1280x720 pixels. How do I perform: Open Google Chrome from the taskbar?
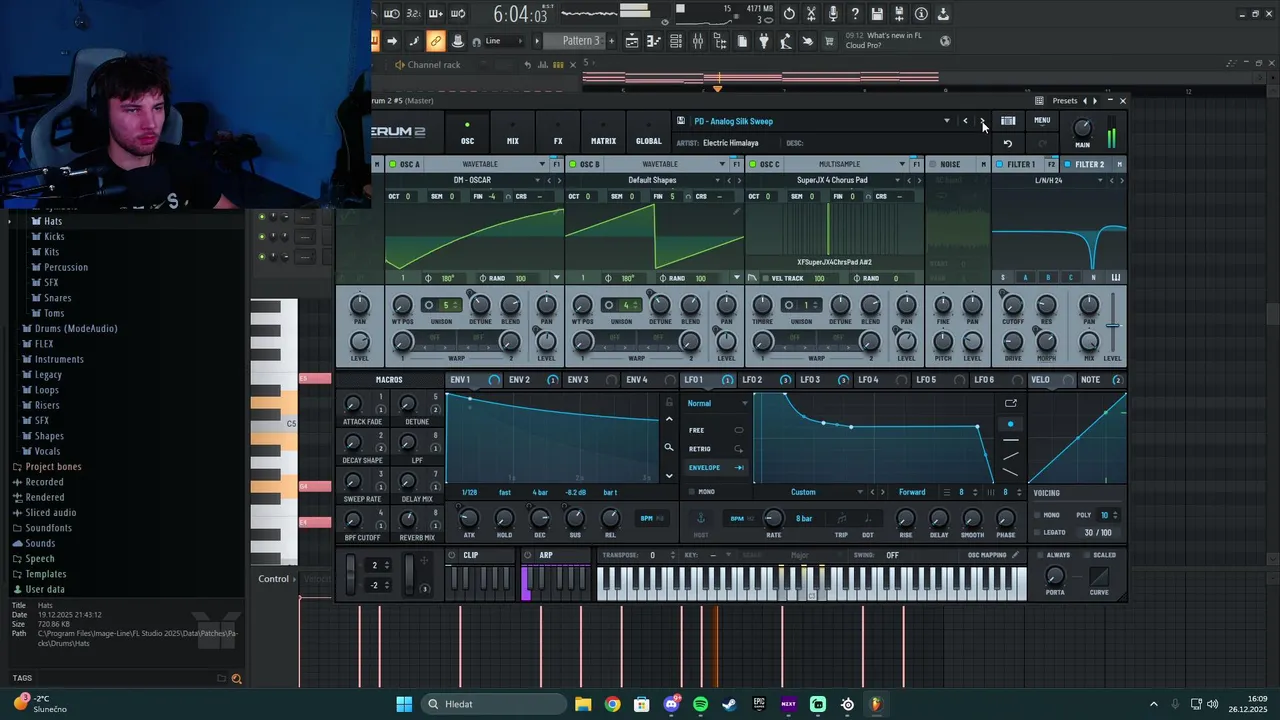(612, 704)
